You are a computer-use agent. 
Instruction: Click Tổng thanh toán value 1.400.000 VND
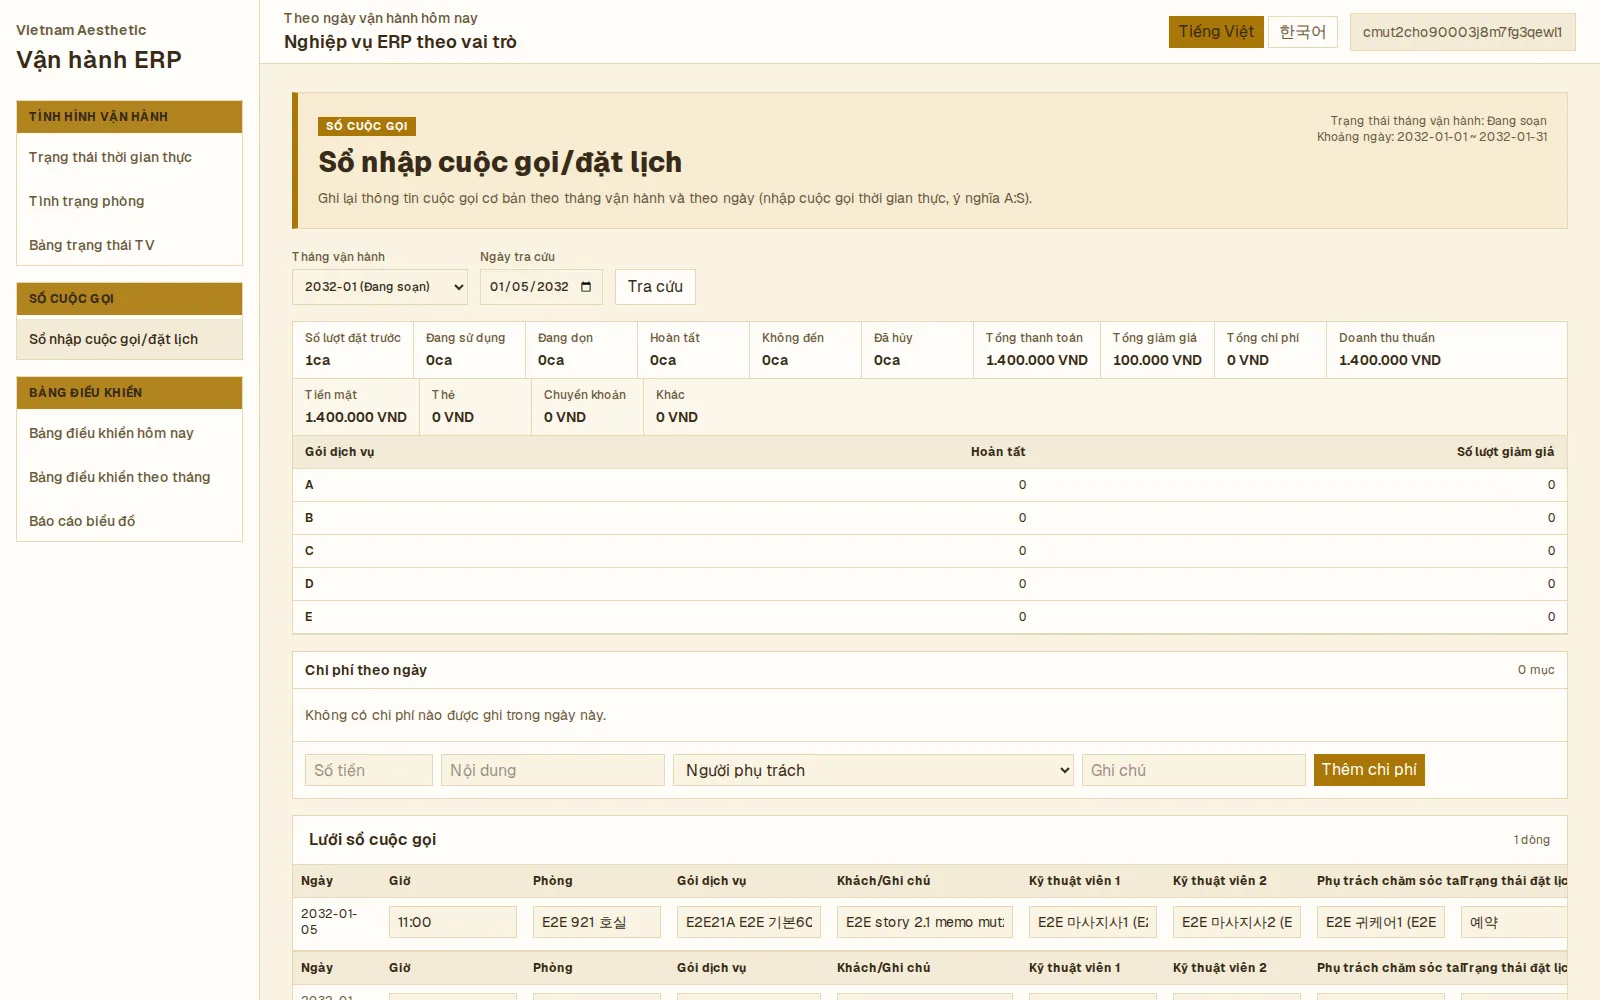point(1037,360)
